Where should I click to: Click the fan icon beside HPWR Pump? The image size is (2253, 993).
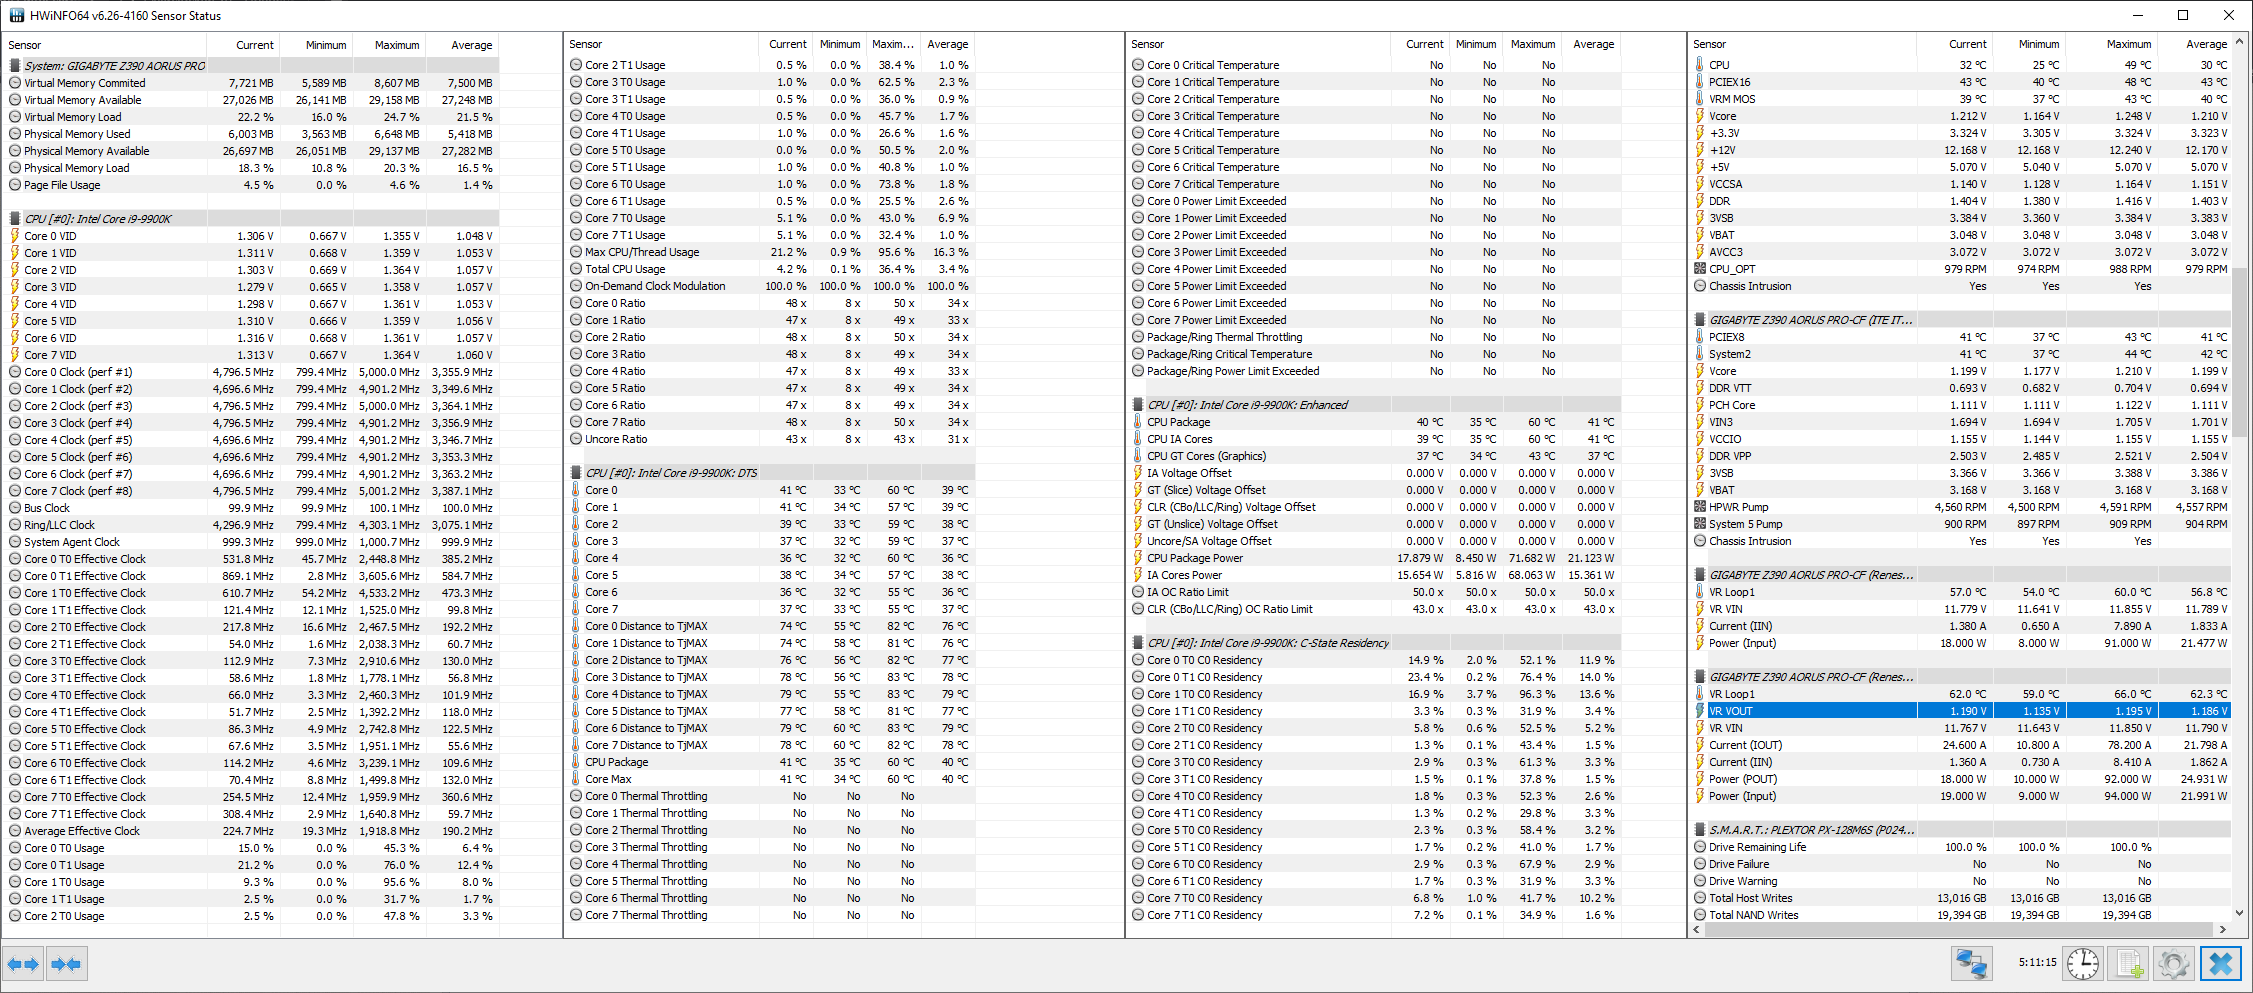1699,507
